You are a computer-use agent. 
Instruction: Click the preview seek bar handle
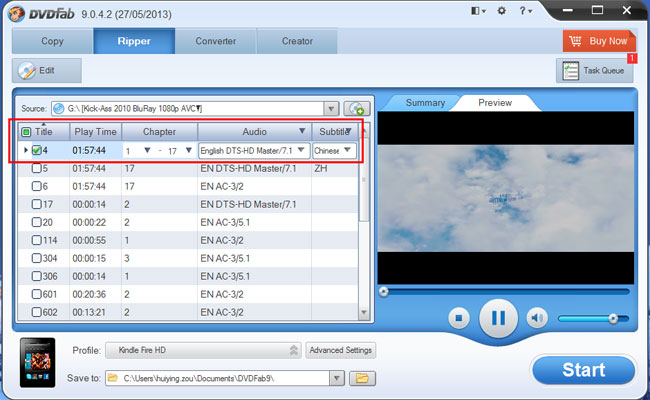point(384,292)
